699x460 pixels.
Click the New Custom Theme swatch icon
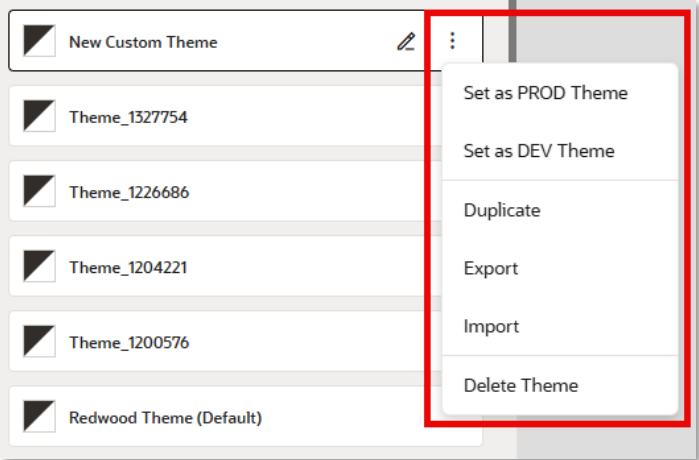point(39,42)
